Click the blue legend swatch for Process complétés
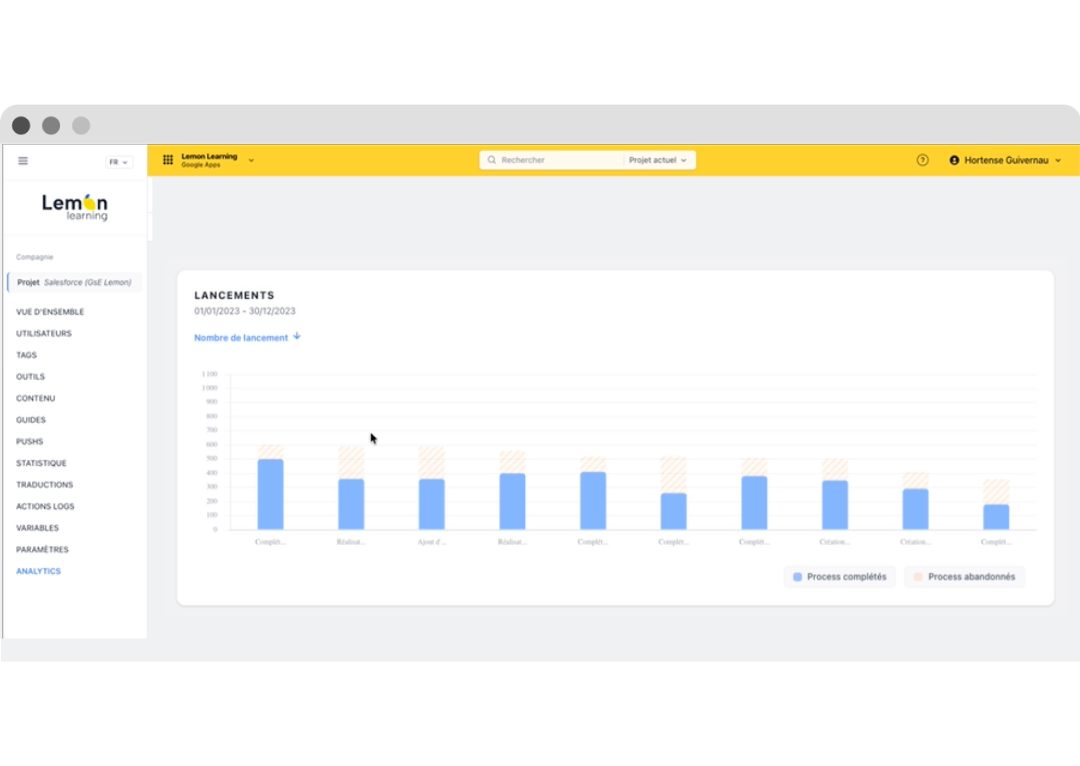The image size is (1080, 766). pyautogui.click(x=797, y=577)
